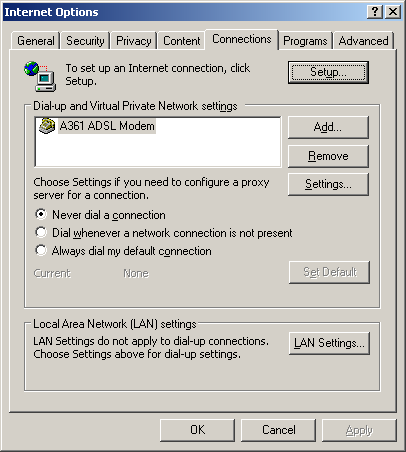406x452 pixels.
Task: Add a new dial-up connection
Action: point(328,127)
